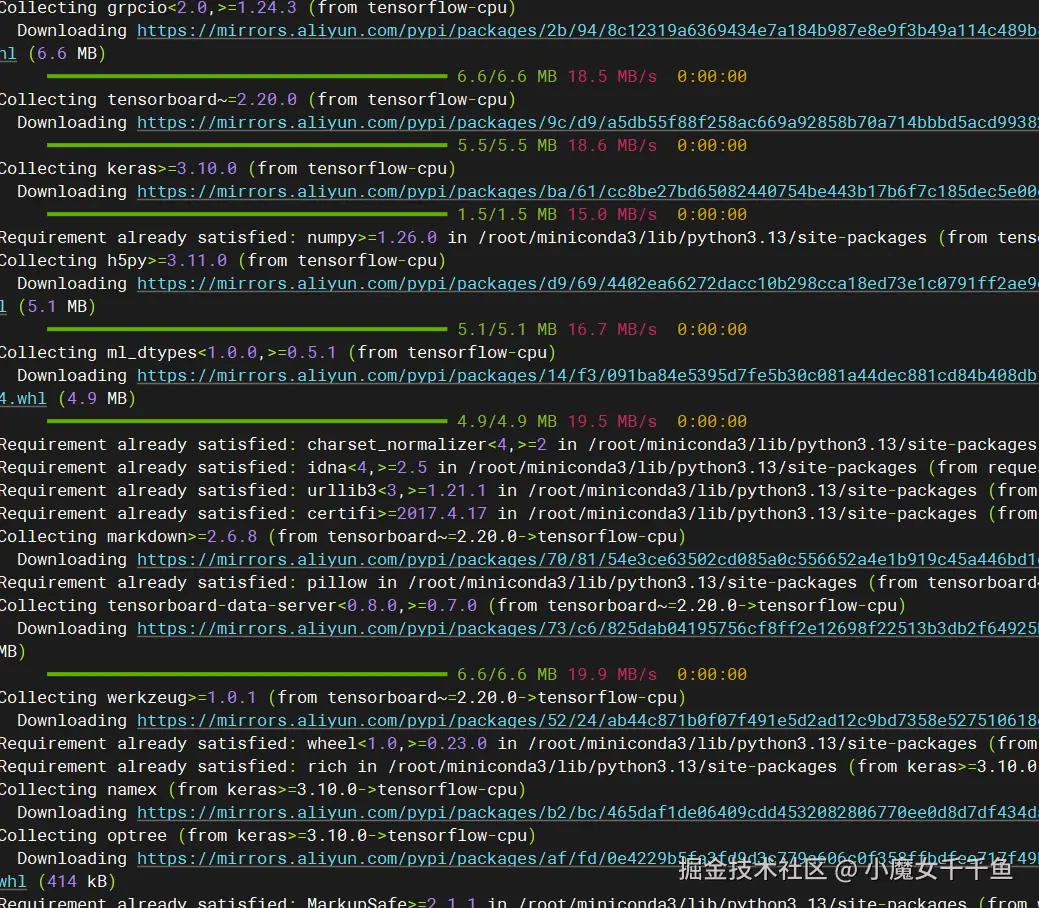The width and height of the screenshot is (1039, 908).
Task: Click the rich requirement line
Action: 520,767
